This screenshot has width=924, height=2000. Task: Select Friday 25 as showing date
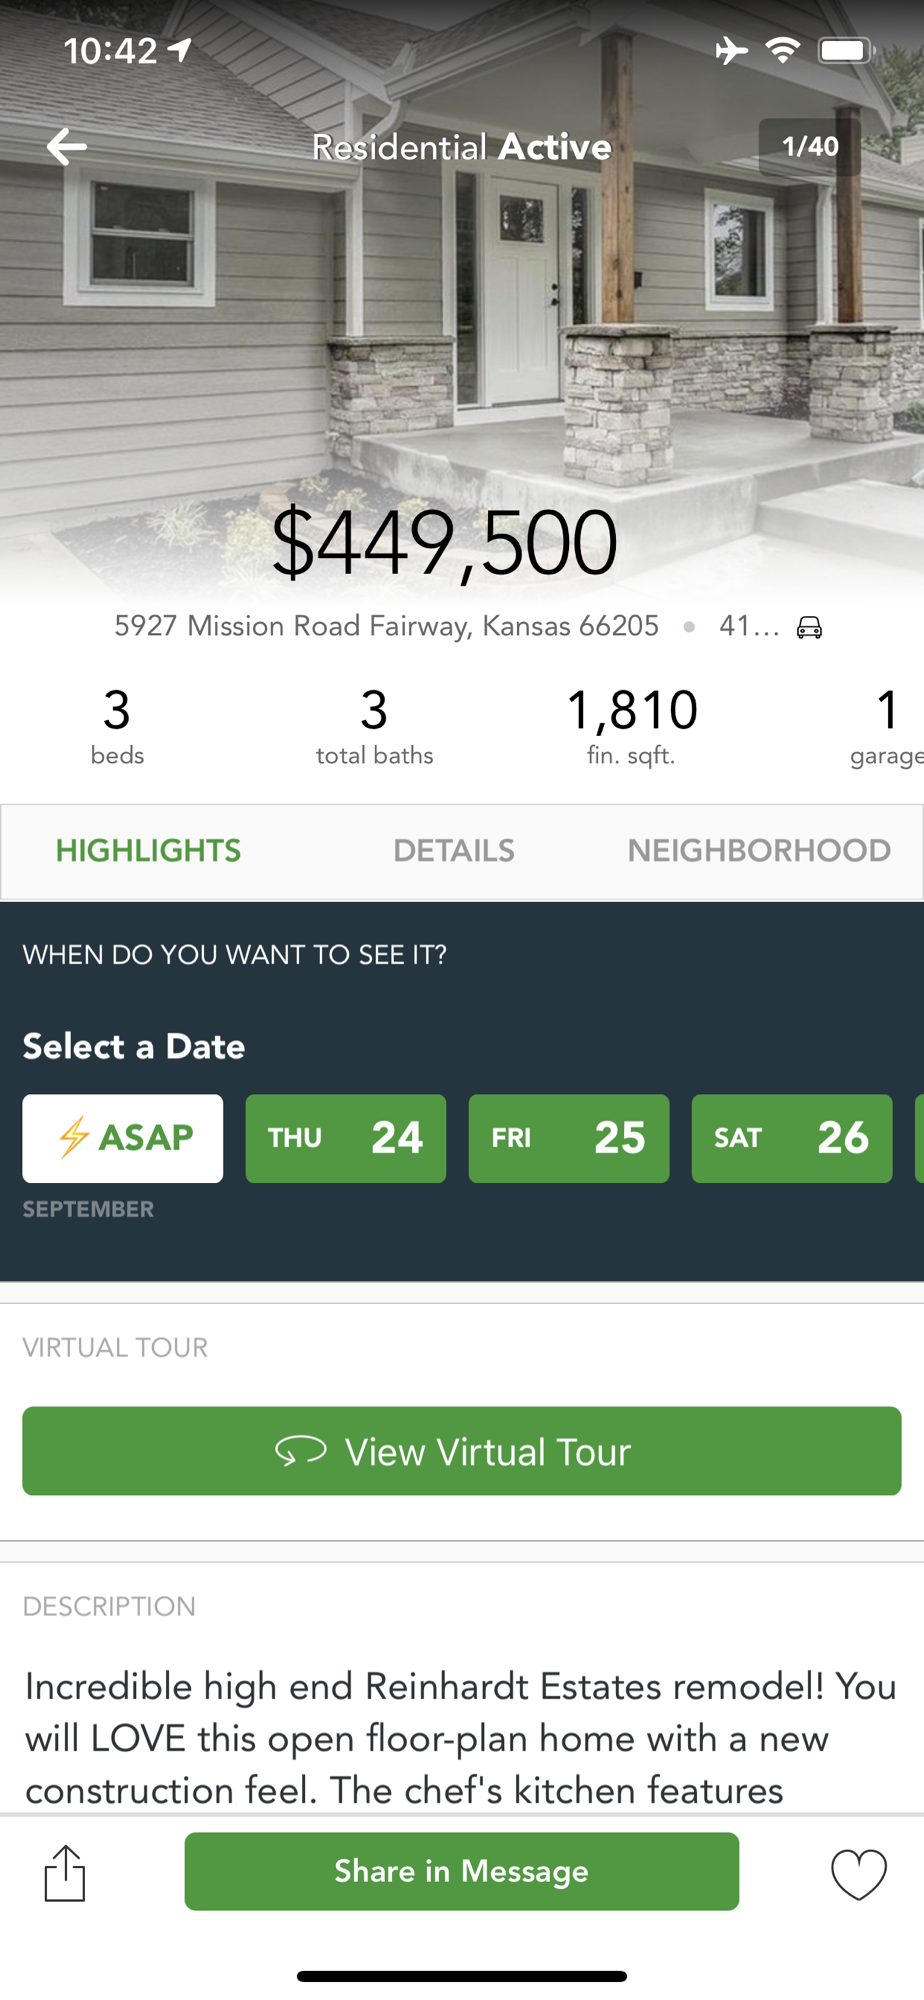(569, 1138)
